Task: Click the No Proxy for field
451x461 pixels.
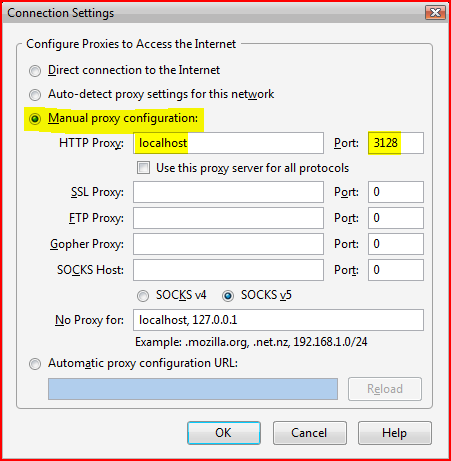Action: [278, 320]
